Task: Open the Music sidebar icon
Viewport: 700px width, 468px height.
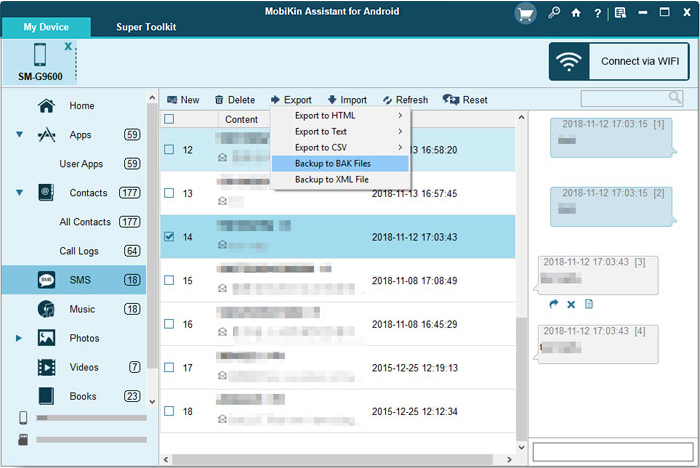Action: [x=46, y=309]
